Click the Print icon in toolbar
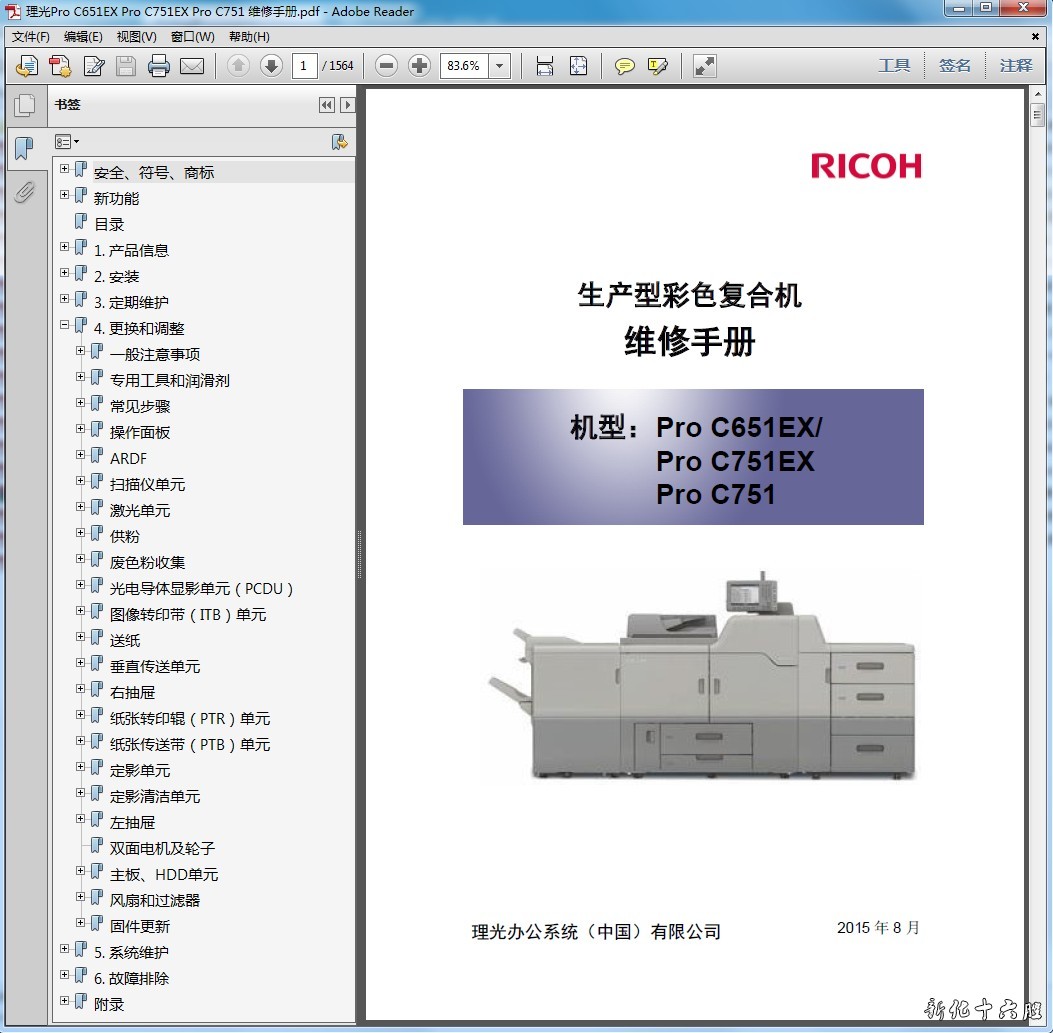Image resolution: width=1053 pixels, height=1033 pixels. (158, 66)
